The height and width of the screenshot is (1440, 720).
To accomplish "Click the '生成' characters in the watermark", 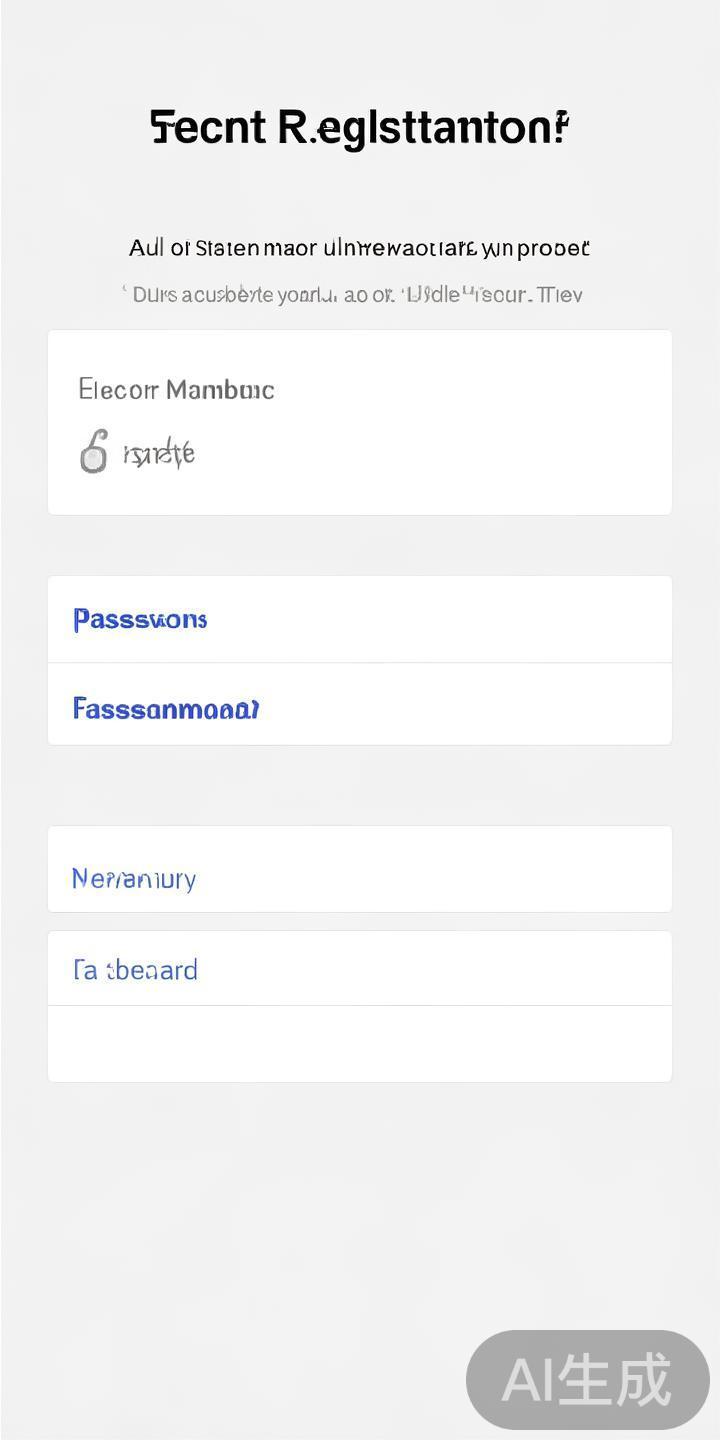I will [615, 1380].
